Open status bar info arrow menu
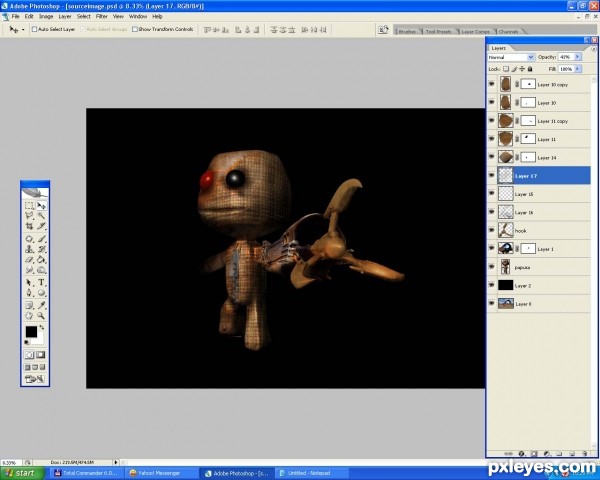Image resolution: width=600 pixels, height=480 pixels. (x=116, y=462)
